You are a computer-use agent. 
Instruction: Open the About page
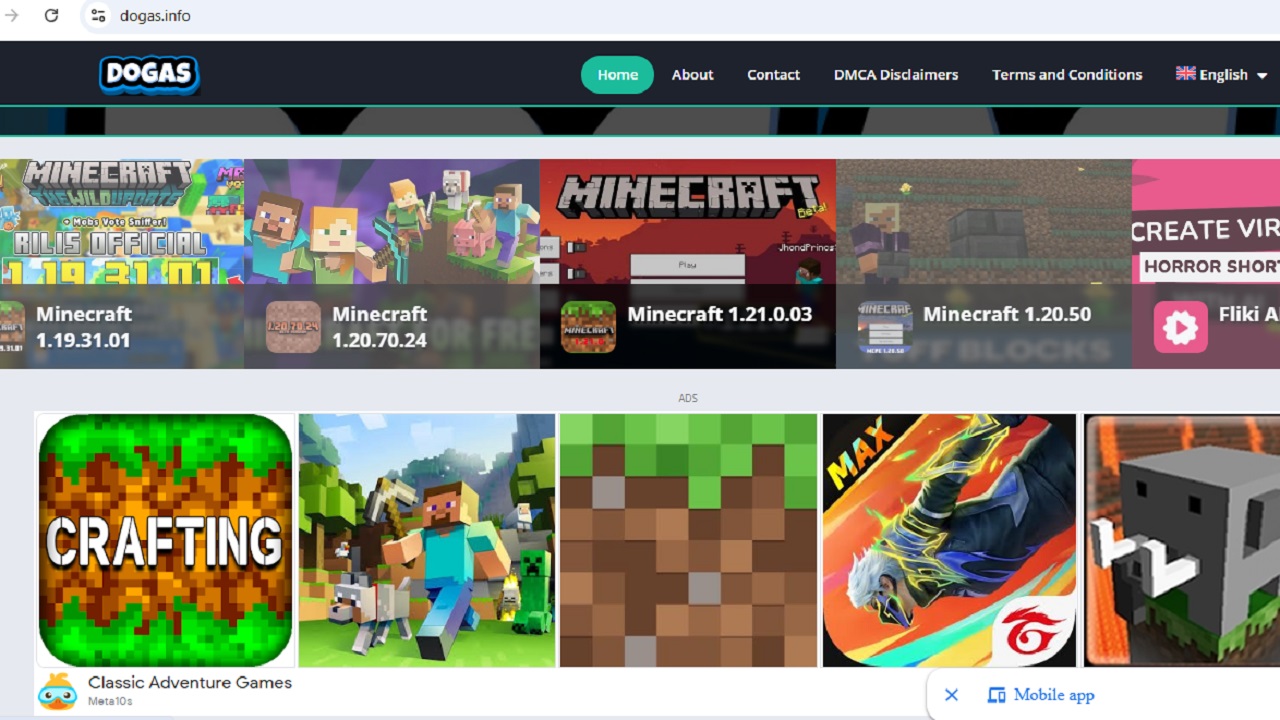click(692, 74)
